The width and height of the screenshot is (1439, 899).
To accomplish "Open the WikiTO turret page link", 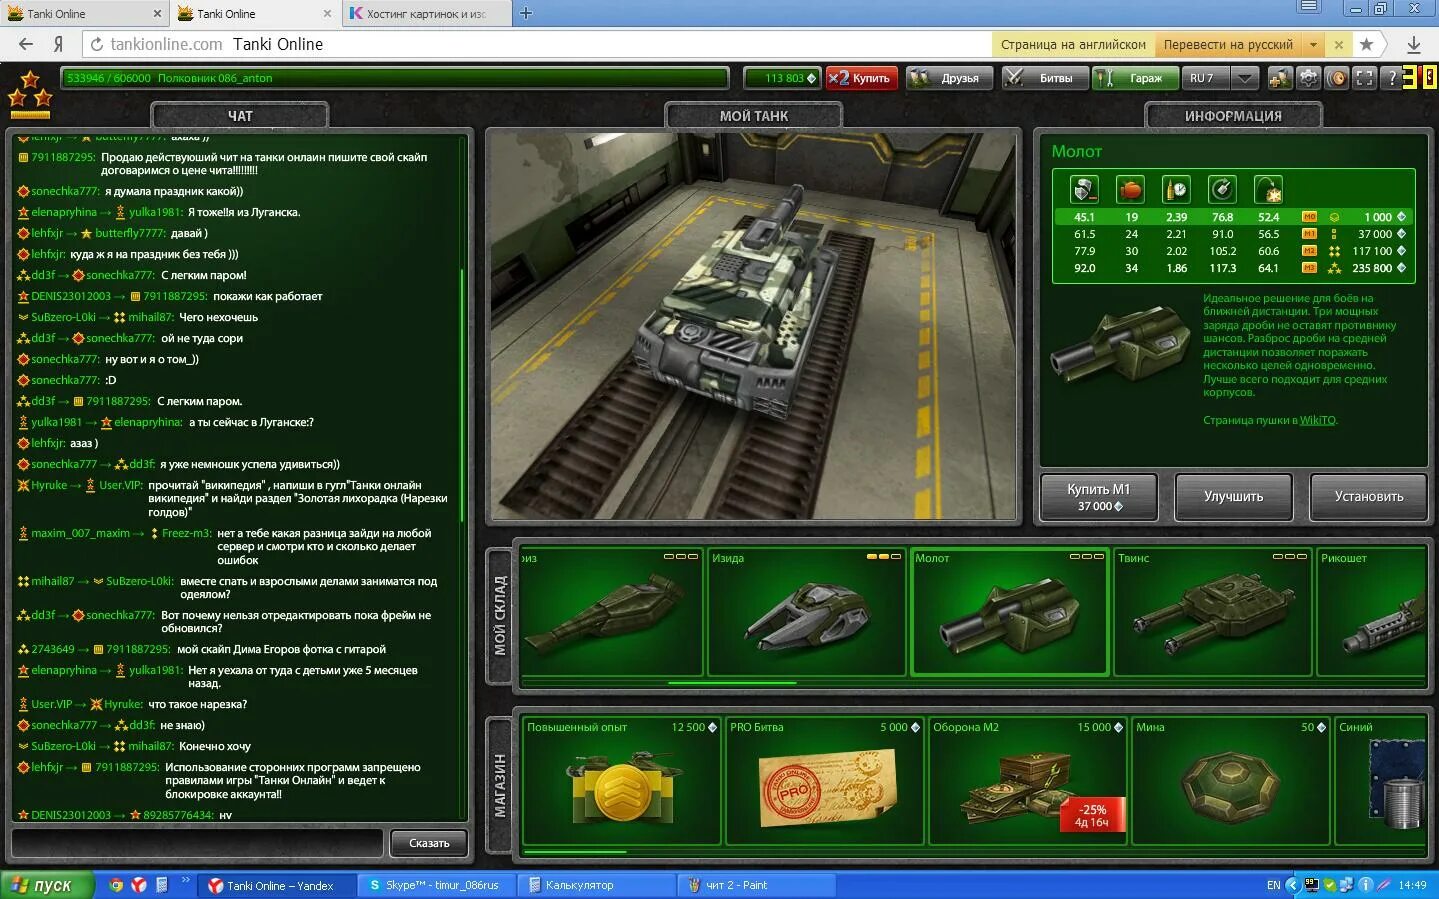I will pos(1317,420).
